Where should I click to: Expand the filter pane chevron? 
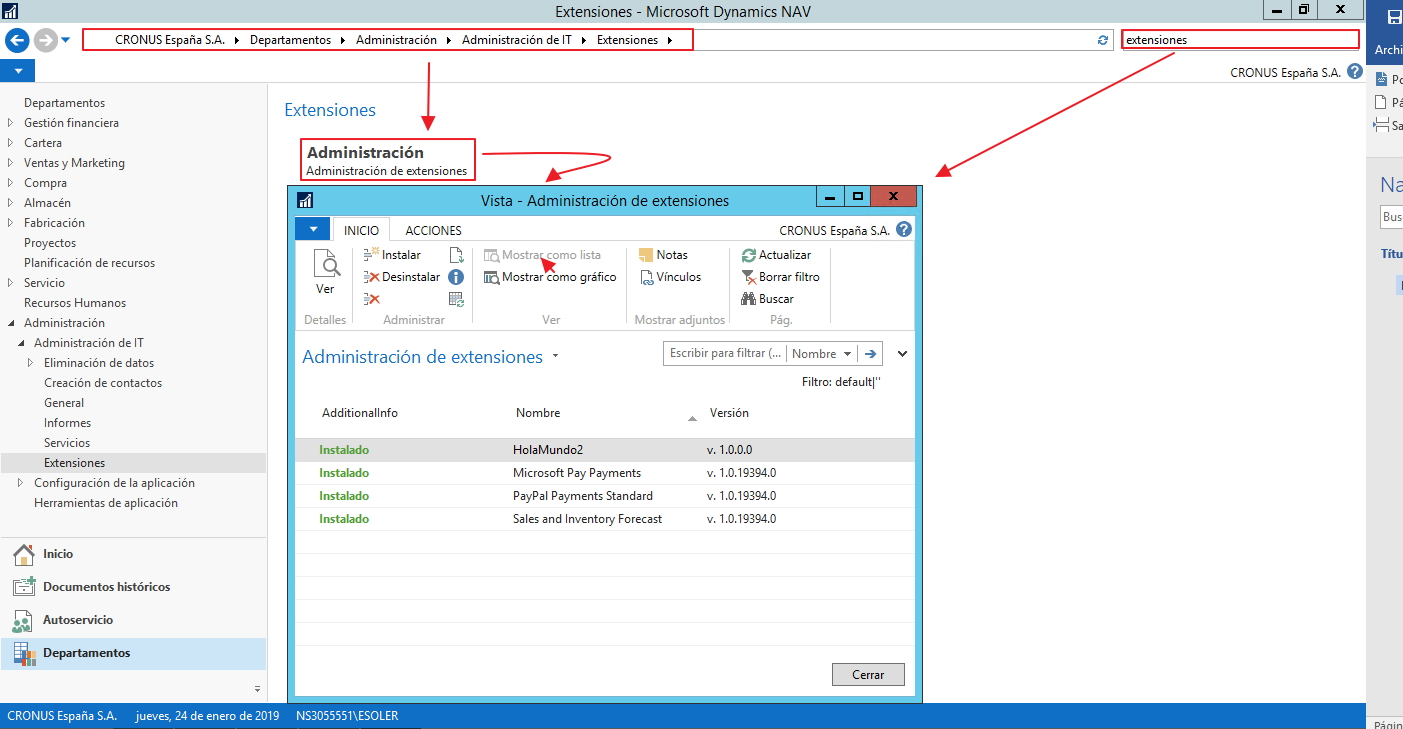pos(901,354)
